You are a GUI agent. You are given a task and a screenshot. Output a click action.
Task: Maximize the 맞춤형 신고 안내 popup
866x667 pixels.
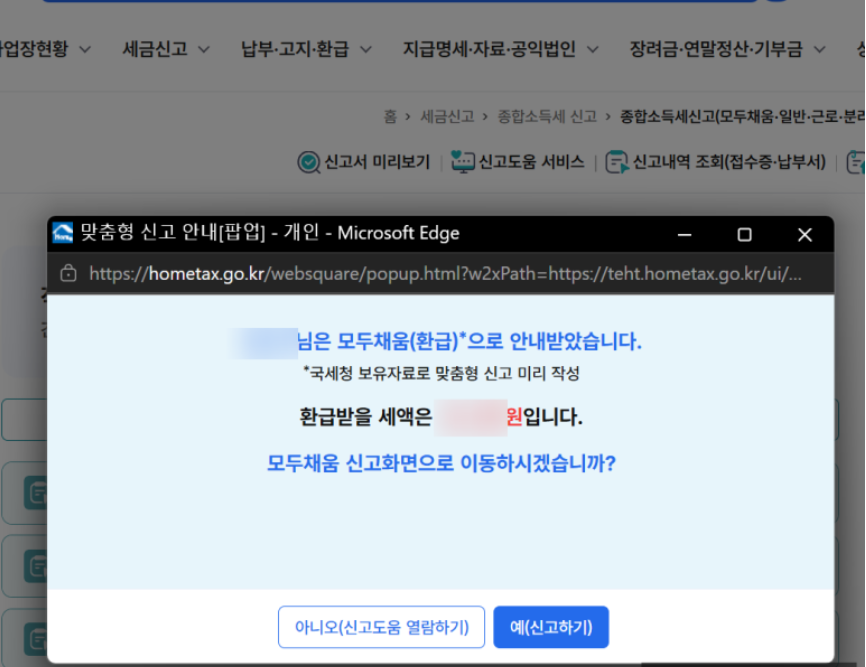[x=744, y=235]
